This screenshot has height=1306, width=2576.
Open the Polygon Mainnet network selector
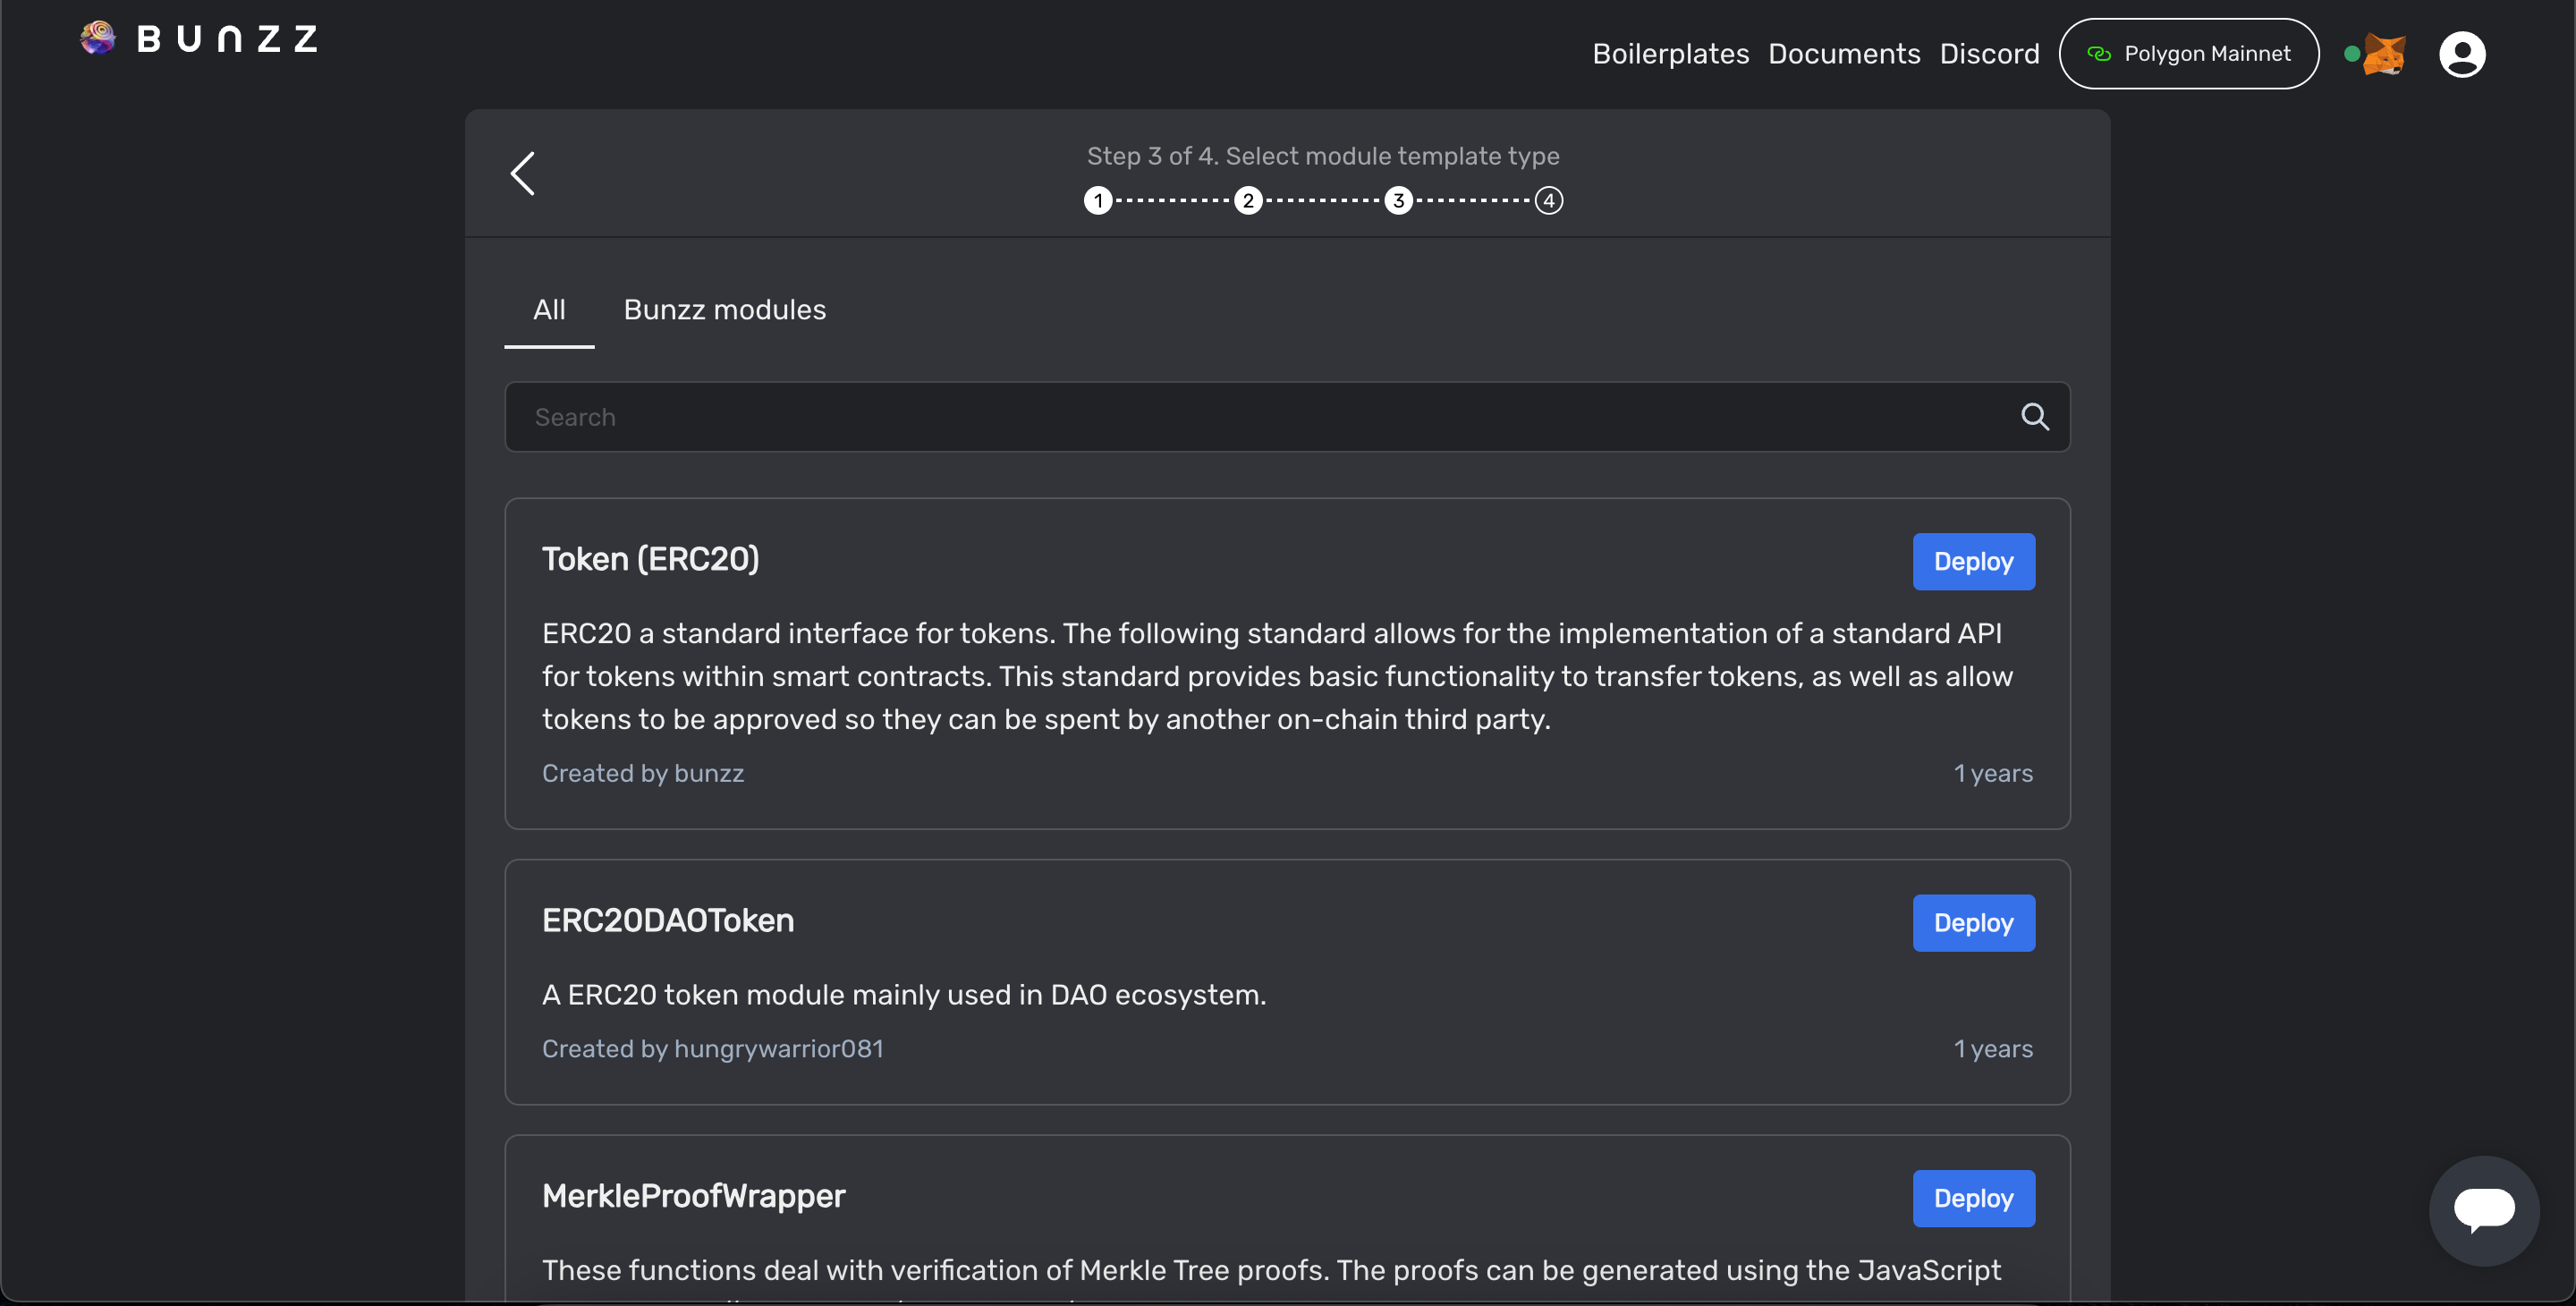(2188, 54)
